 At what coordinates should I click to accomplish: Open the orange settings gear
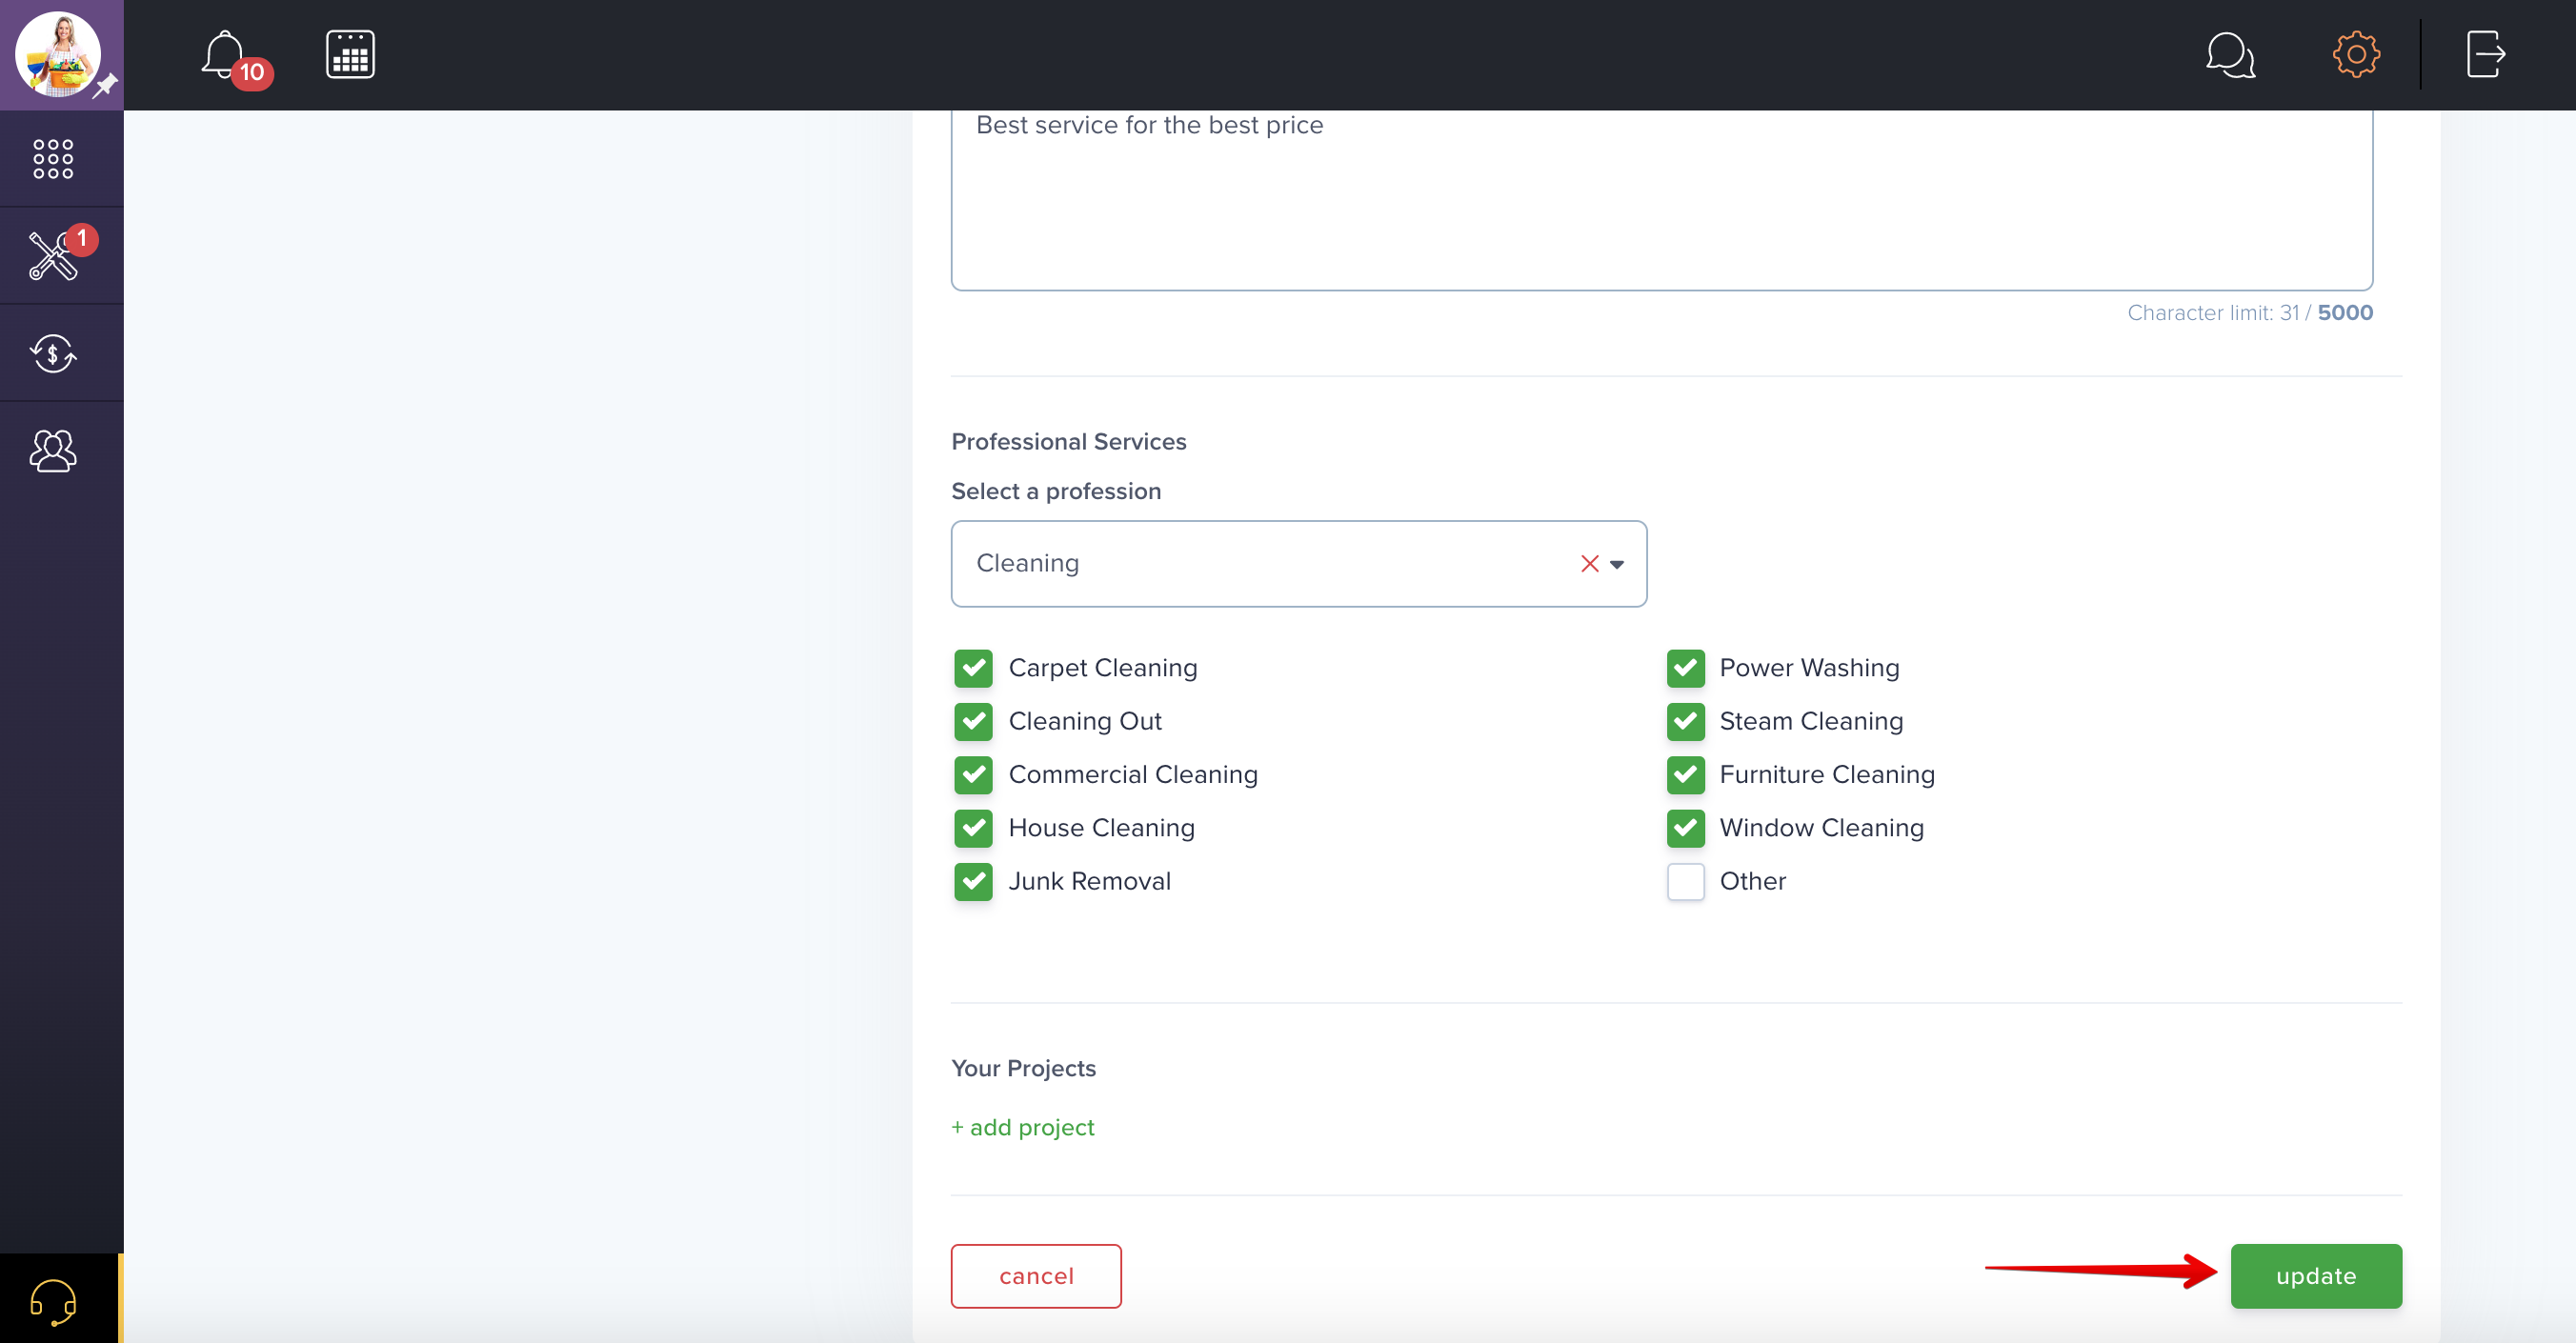(x=2356, y=54)
